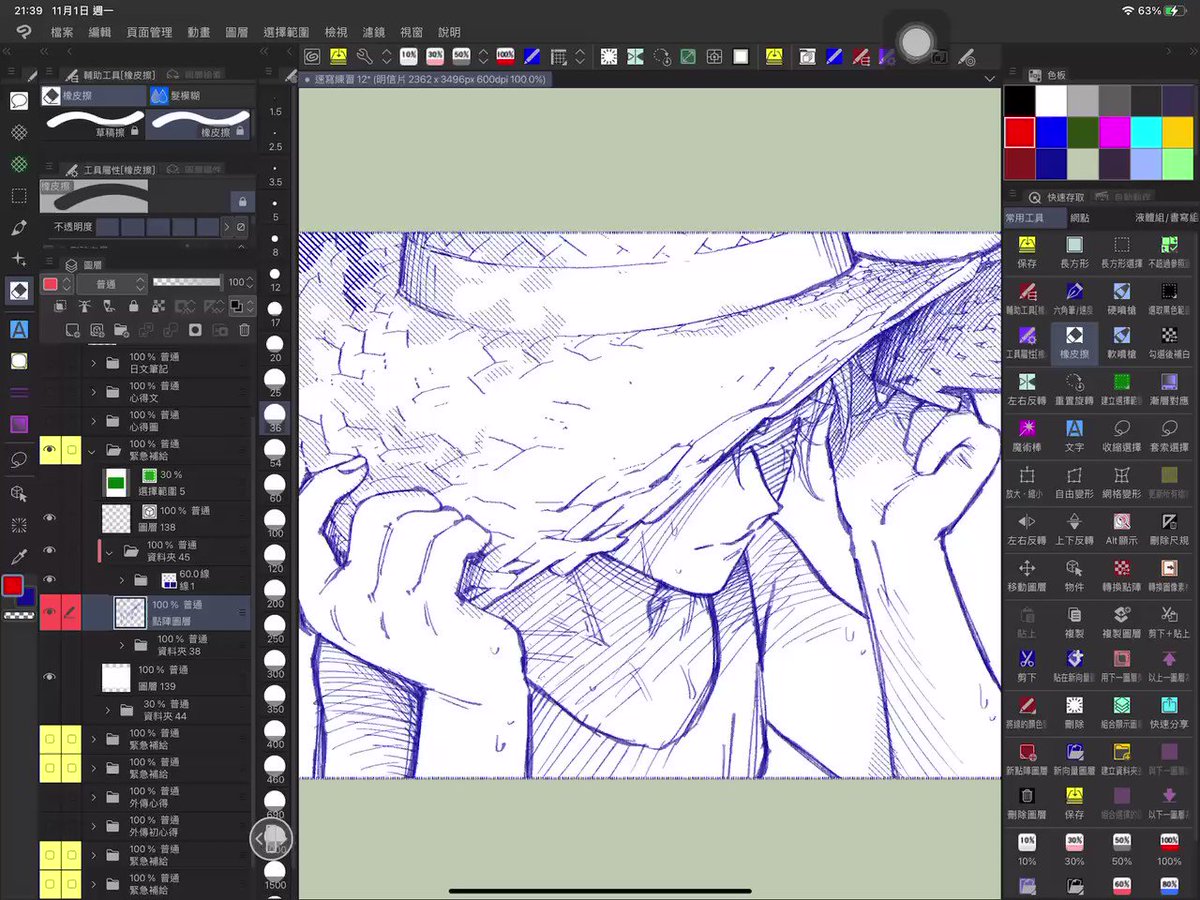Select the 草稿擦 sub tool
This screenshot has width=1200, height=900.
(x=93, y=124)
